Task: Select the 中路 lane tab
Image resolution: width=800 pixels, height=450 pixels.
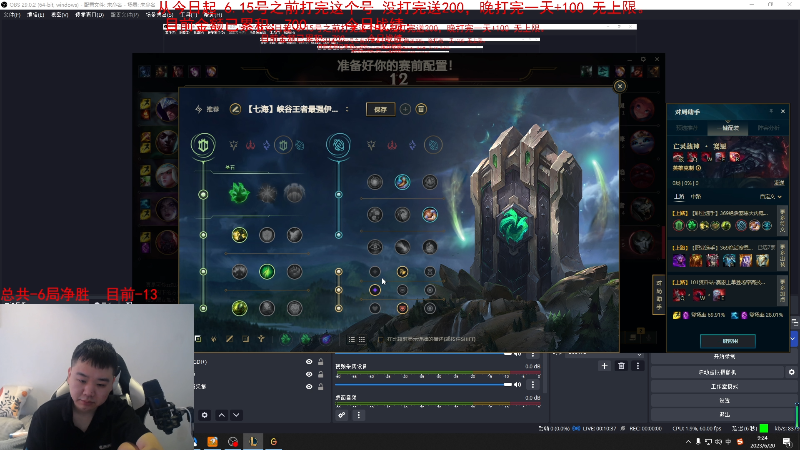Action: (695, 196)
